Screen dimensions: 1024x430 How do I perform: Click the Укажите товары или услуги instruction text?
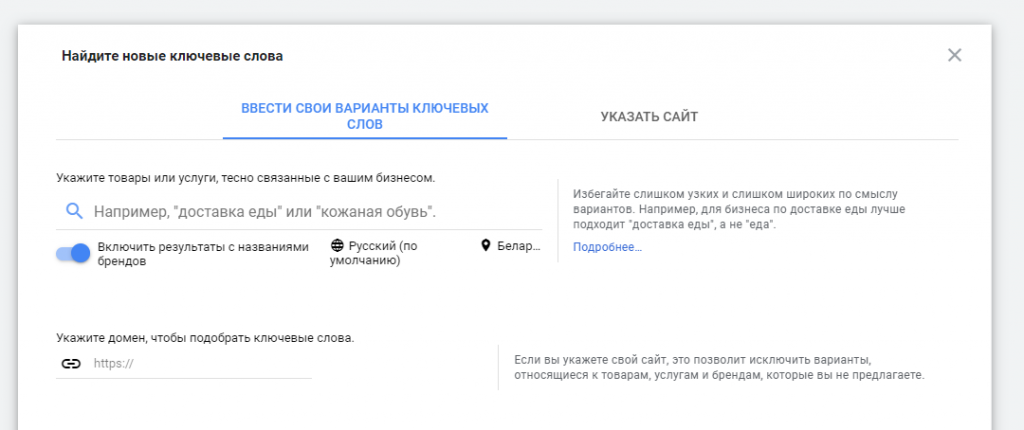pos(245,178)
